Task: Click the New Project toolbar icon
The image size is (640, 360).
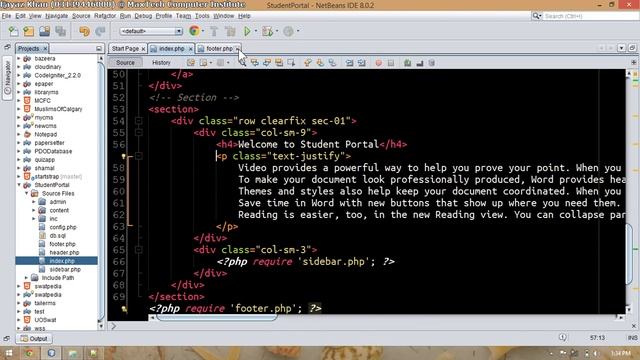Action: [29, 31]
